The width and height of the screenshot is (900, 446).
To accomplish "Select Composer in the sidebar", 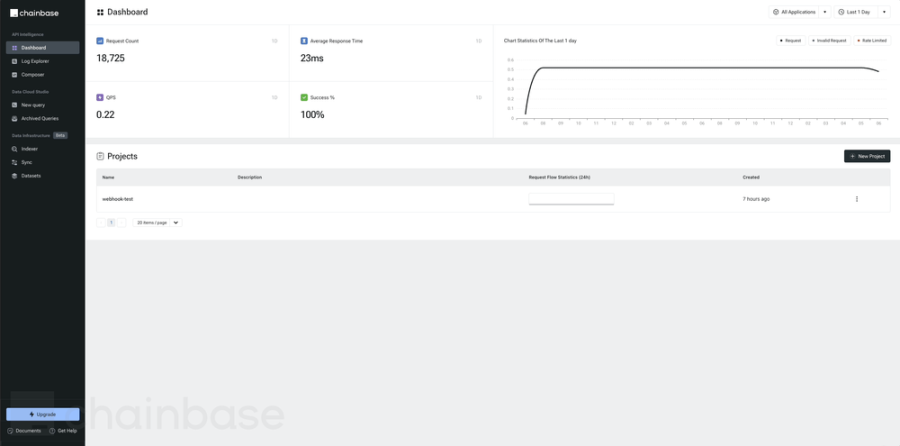I will 33,75.
